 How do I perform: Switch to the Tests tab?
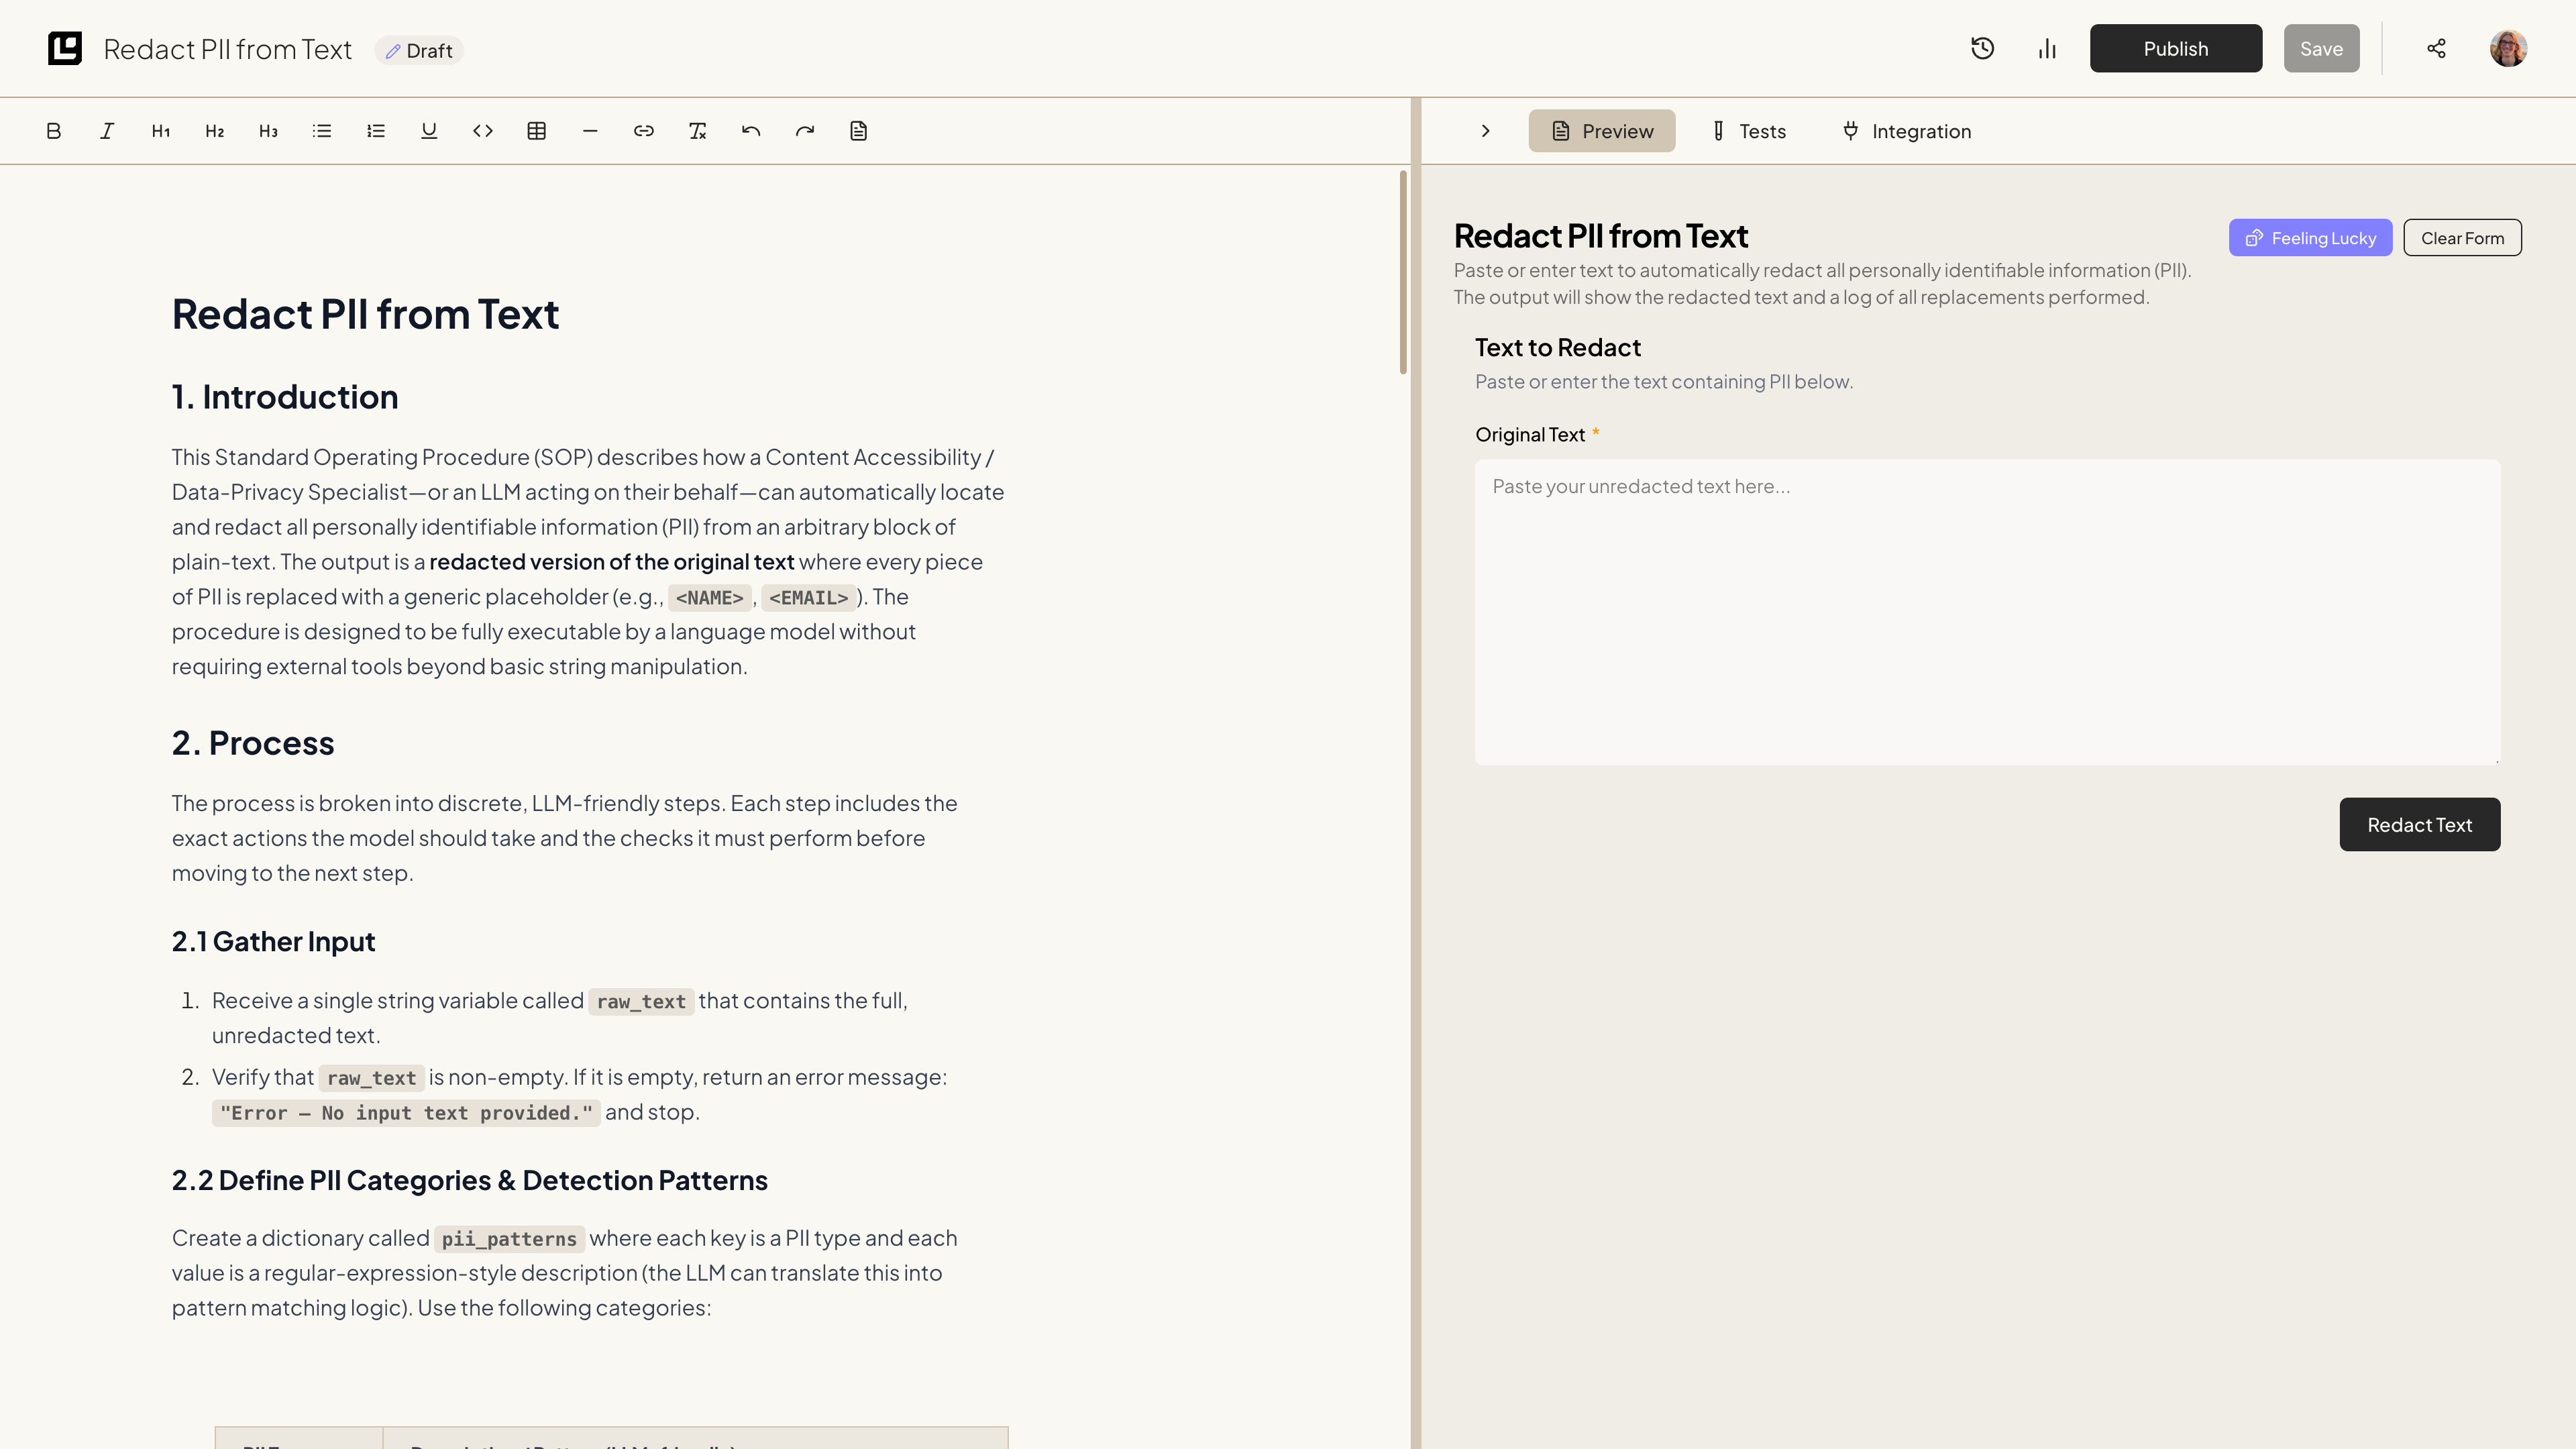tap(1748, 131)
